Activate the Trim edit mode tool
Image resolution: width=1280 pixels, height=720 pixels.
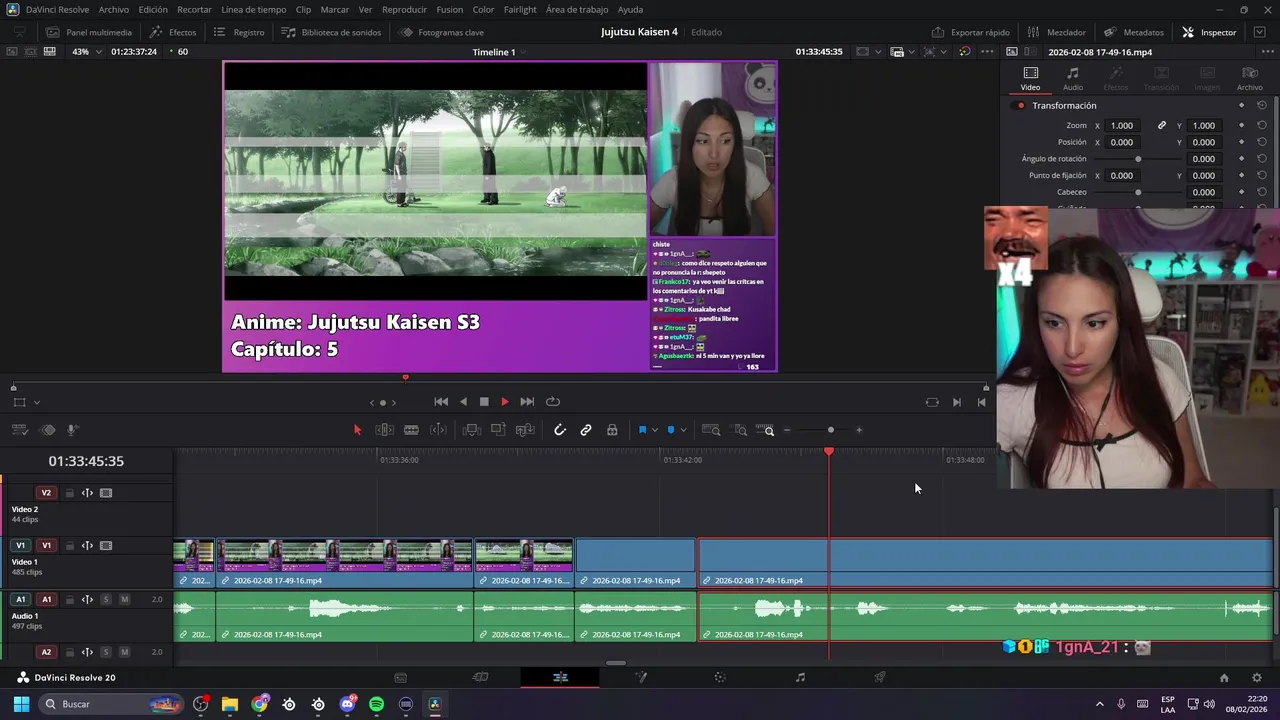[384, 430]
